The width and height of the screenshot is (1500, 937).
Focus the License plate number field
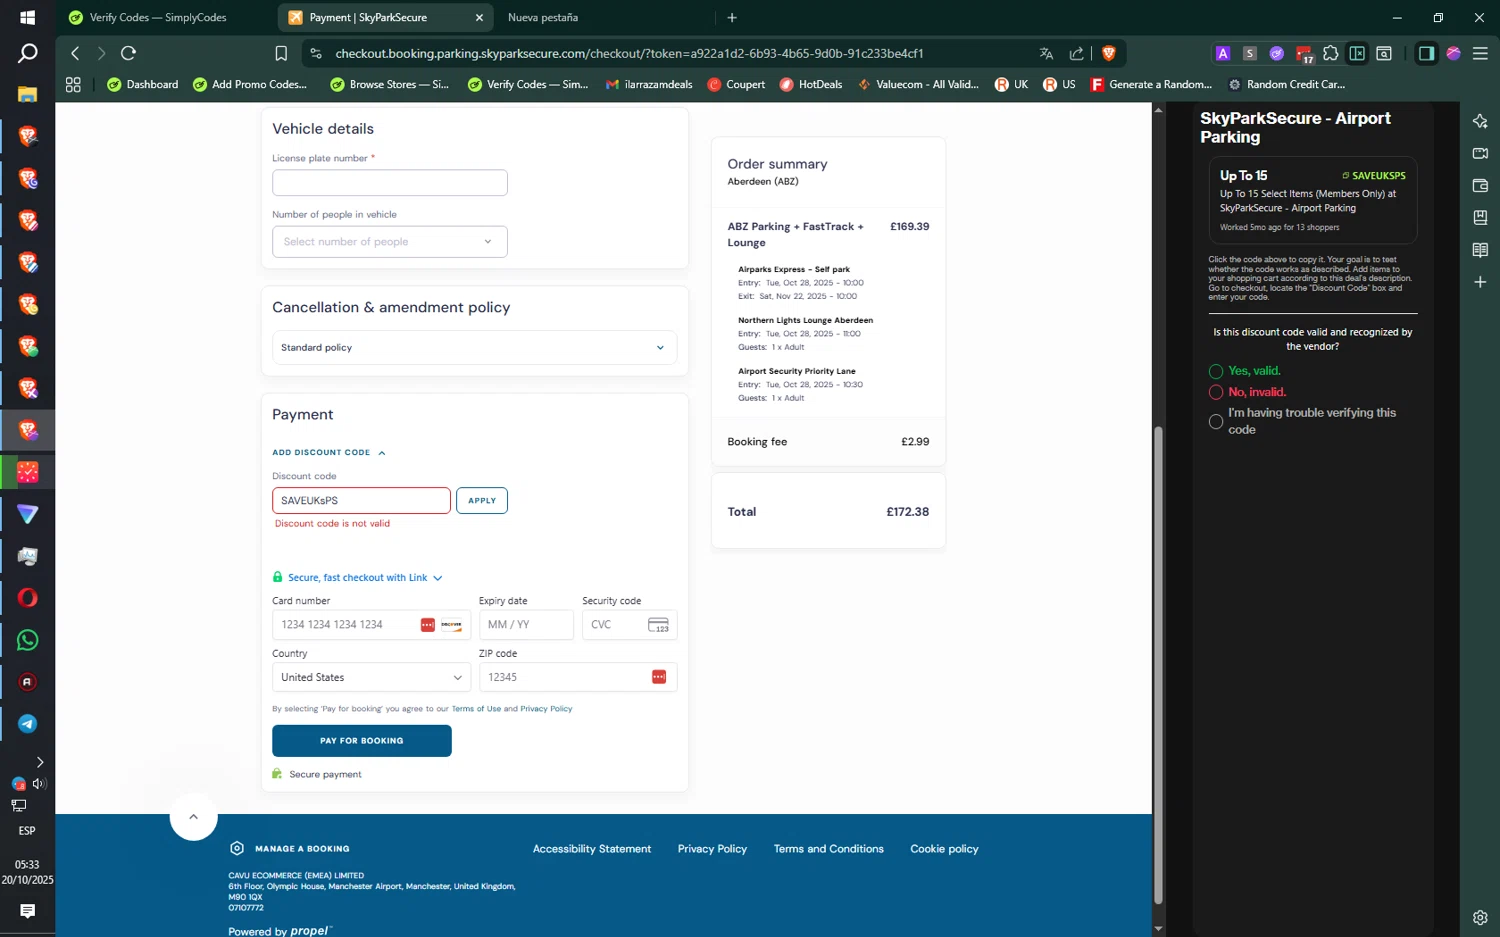[x=389, y=182]
